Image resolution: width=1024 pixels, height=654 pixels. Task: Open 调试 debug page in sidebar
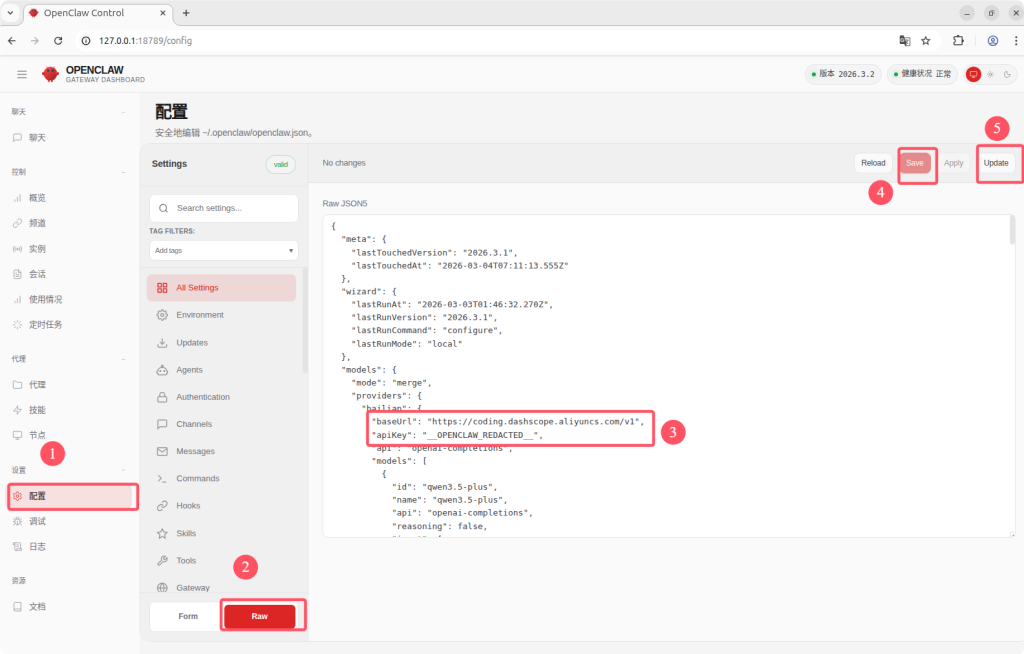coord(37,521)
